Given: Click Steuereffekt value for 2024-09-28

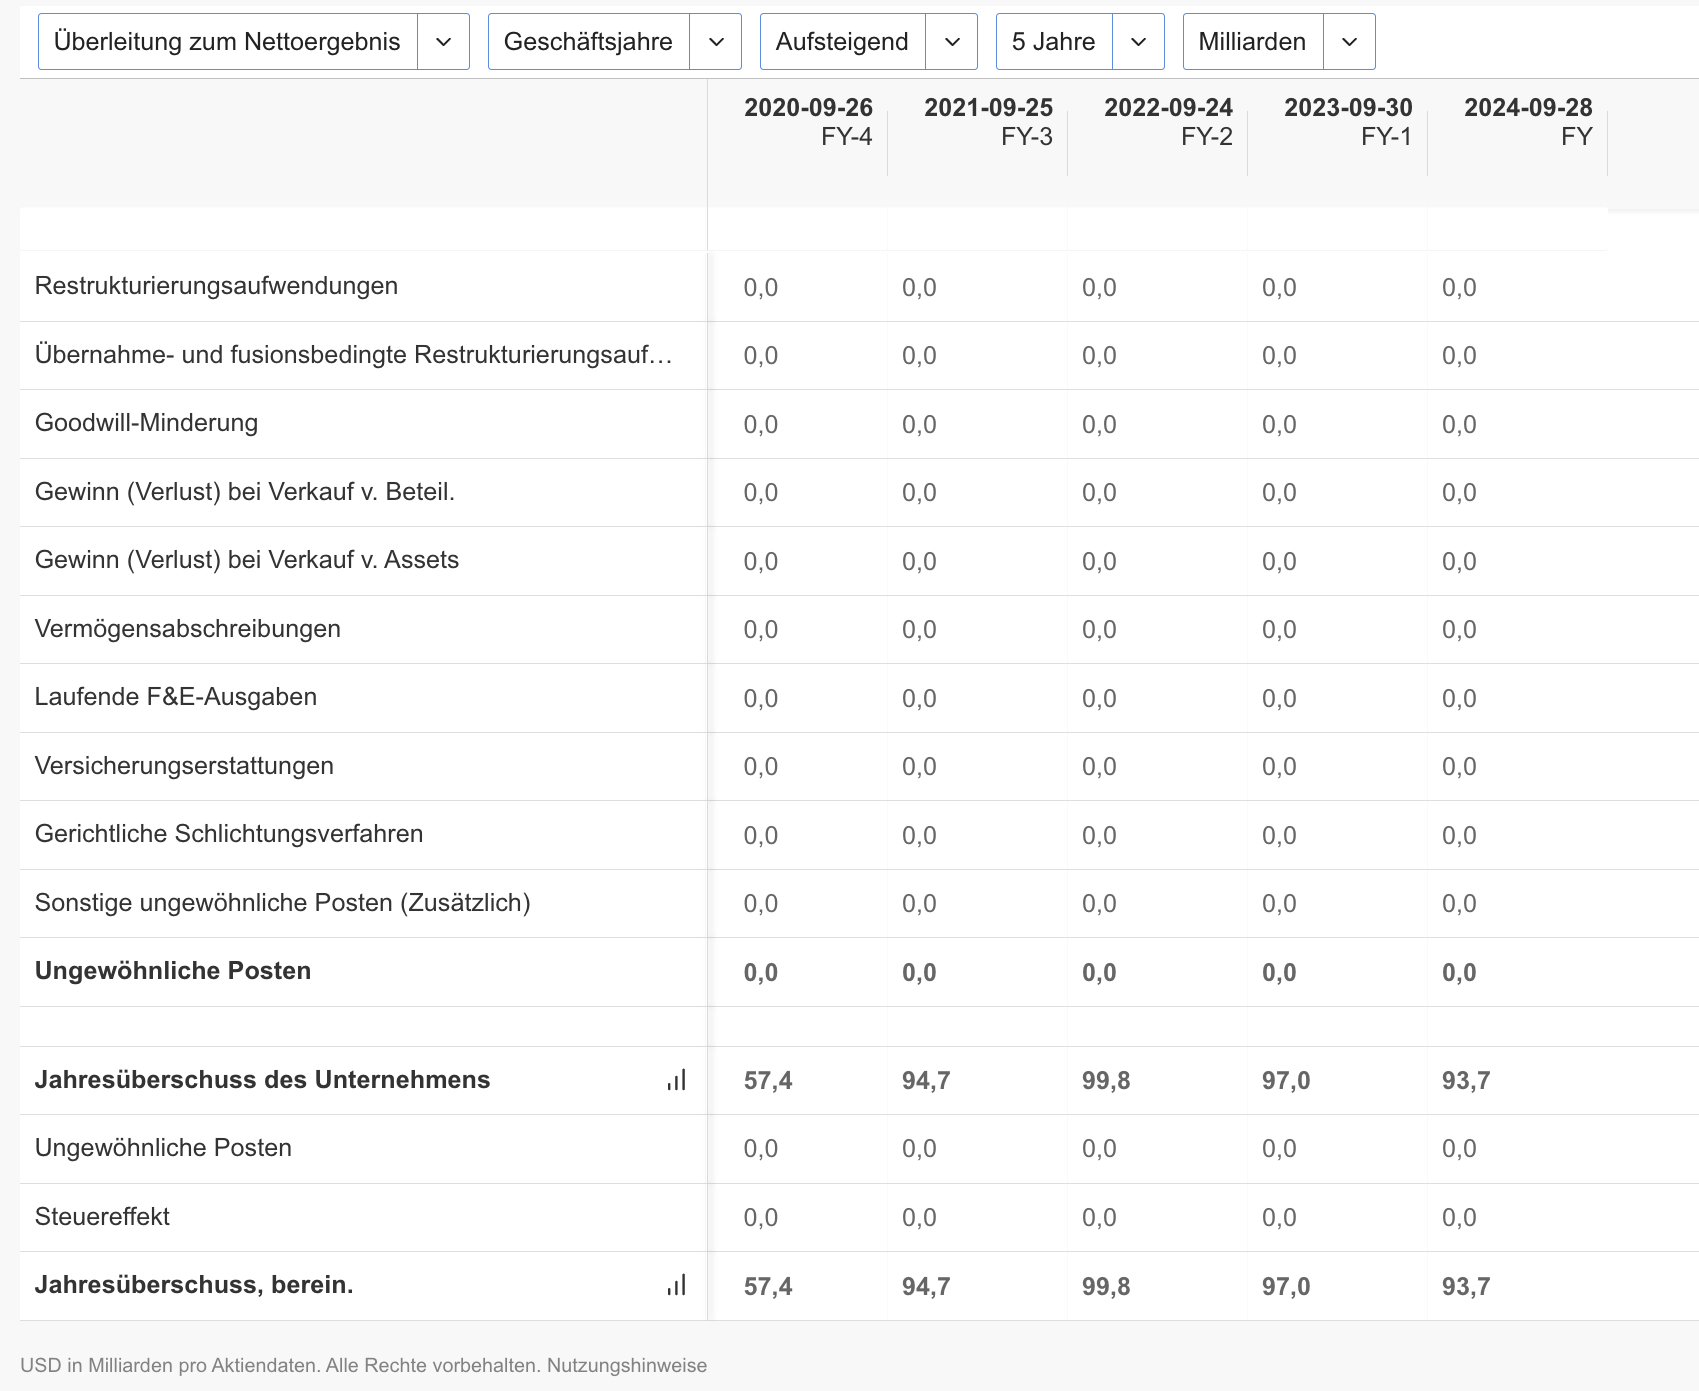Looking at the screenshot, I should (x=1459, y=1218).
